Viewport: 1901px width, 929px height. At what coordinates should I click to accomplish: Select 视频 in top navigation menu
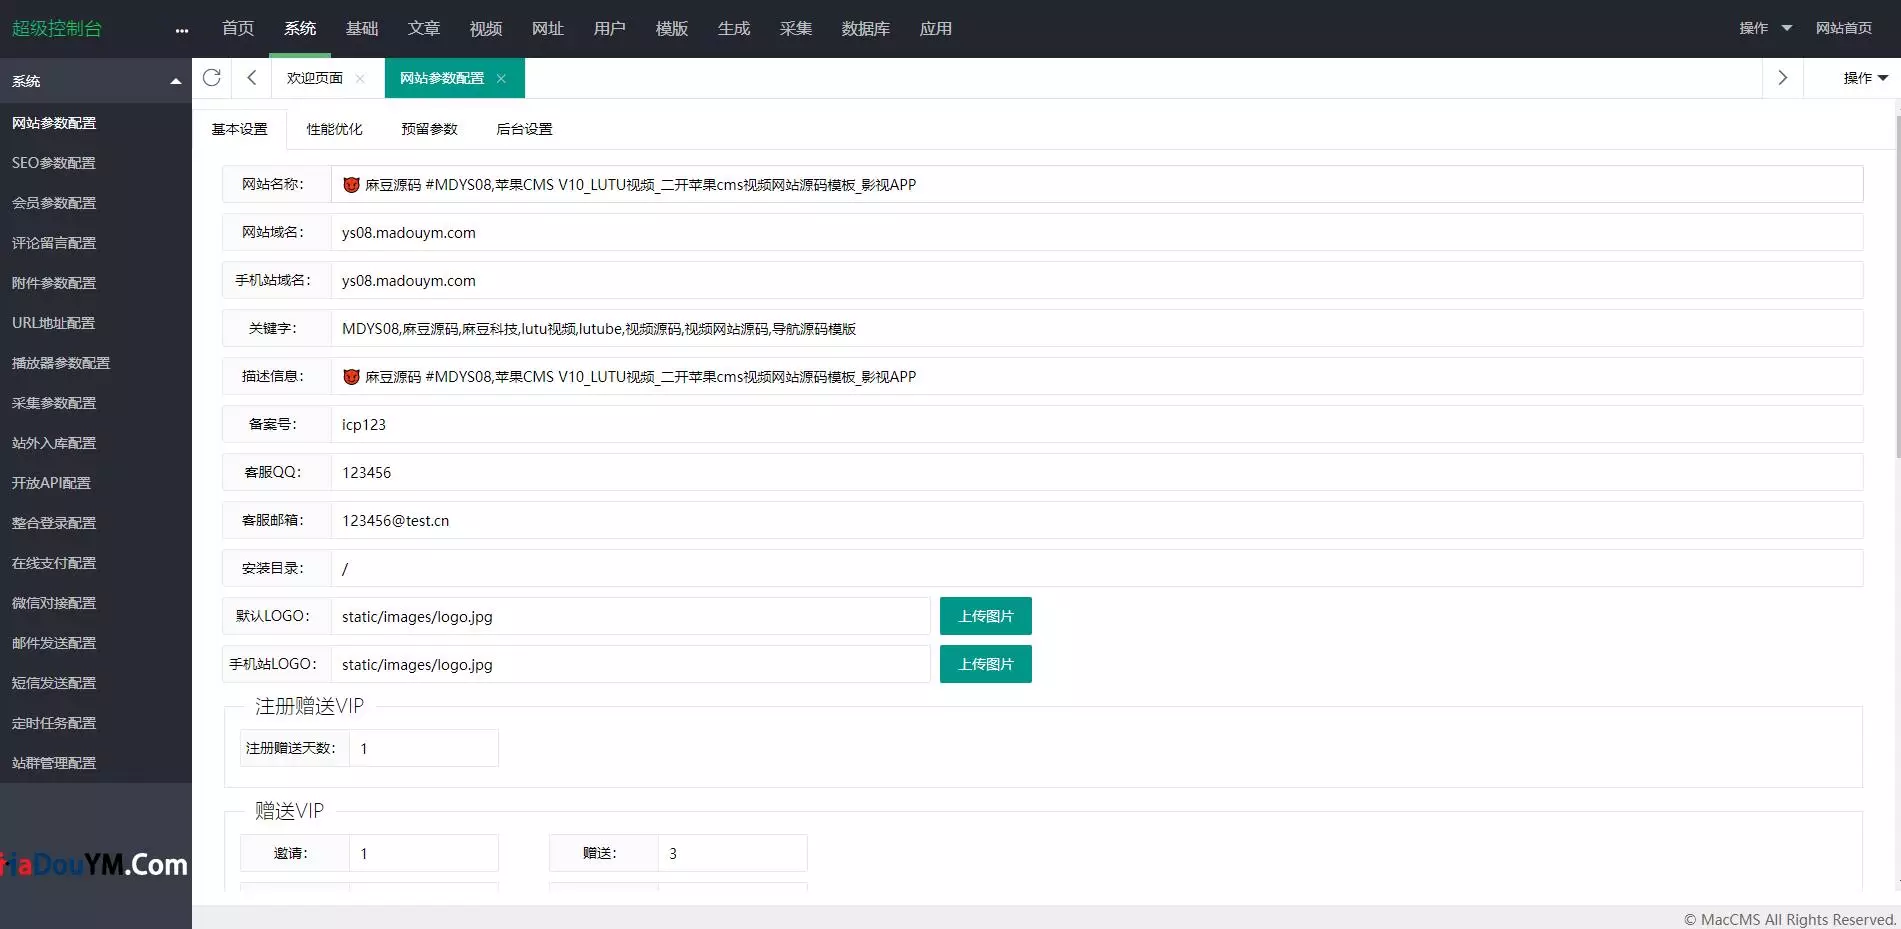pos(485,28)
